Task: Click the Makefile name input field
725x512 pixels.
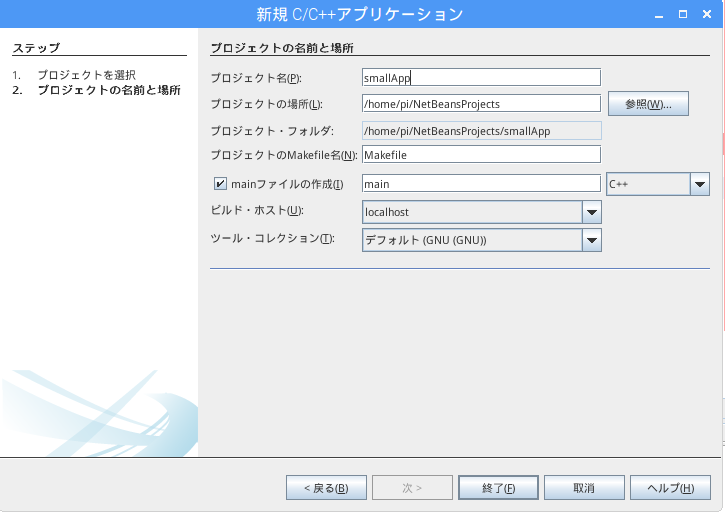Action: [x=481, y=155]
